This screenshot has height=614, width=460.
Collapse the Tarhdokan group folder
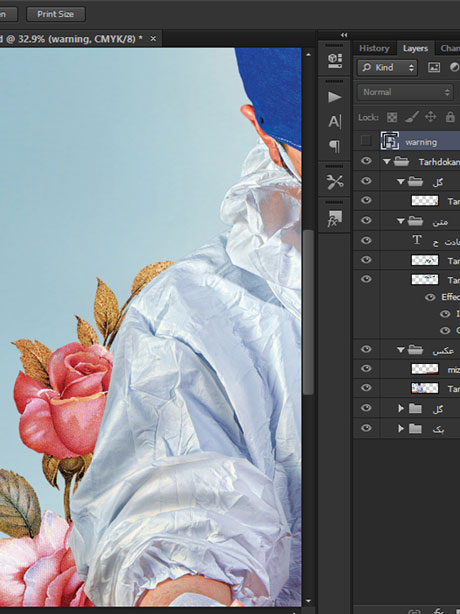click(x=386, y=161)
